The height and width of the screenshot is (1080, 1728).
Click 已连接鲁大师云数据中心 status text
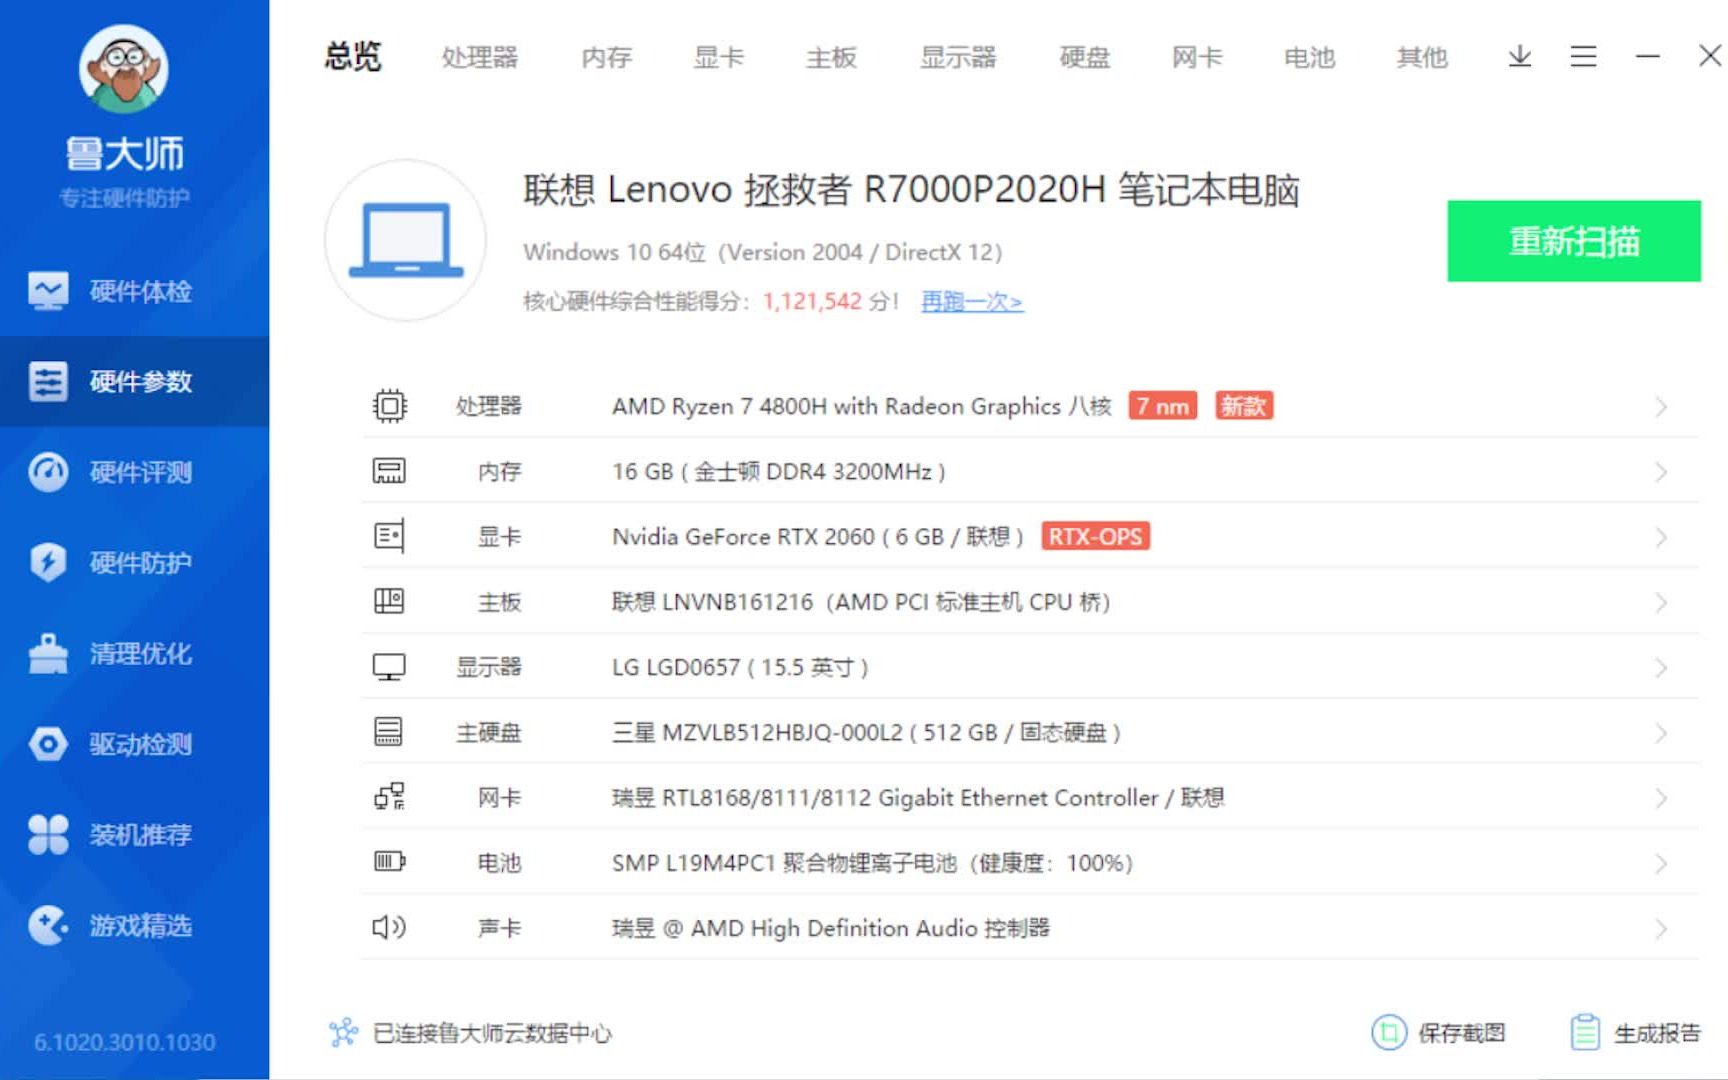(492, 1033)
